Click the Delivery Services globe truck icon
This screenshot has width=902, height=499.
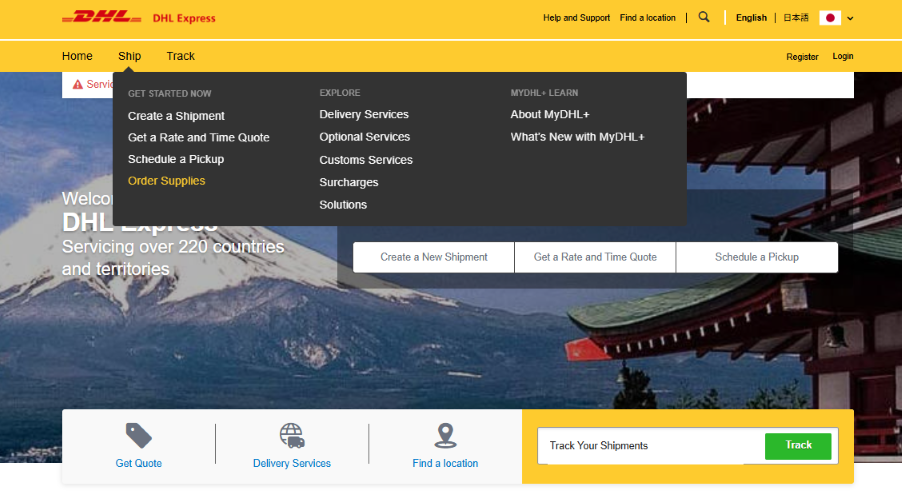coord(291,436)
